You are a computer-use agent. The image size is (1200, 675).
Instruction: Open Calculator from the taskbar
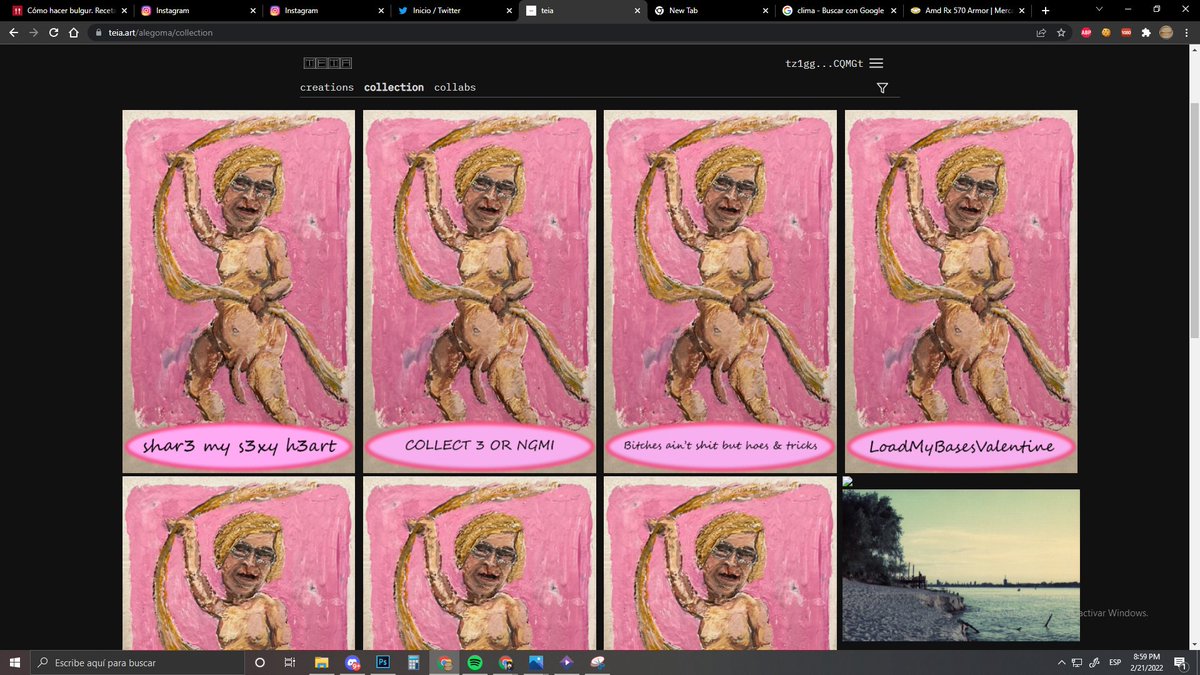point(412,662)
